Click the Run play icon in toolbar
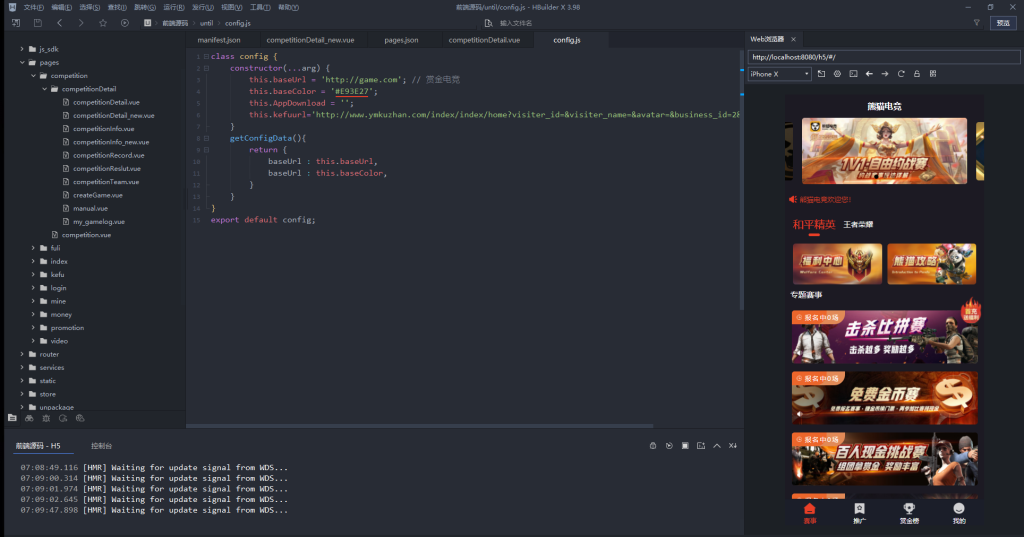 pos(124,22)
